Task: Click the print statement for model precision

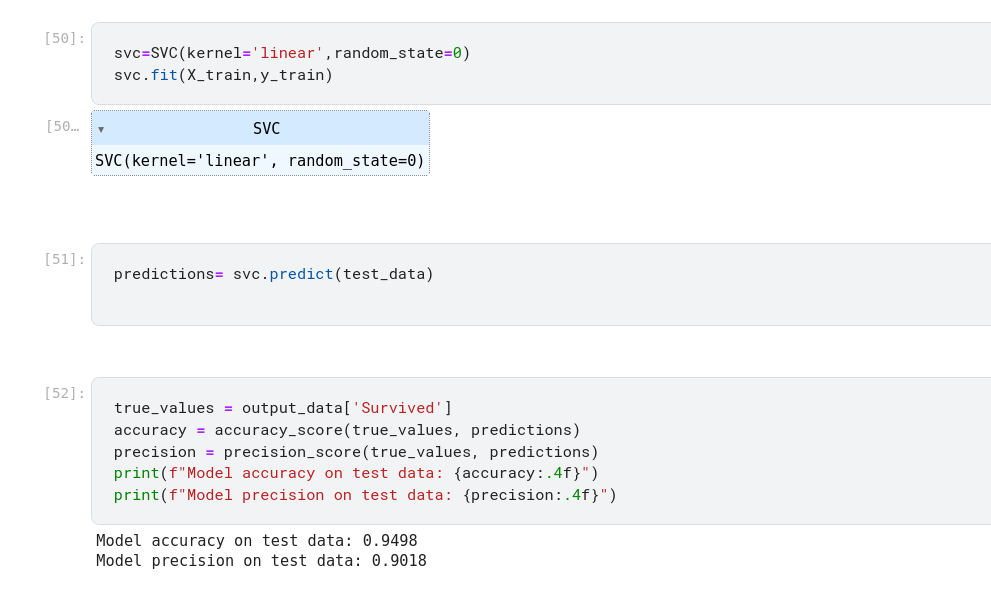Action: [365, 495]
